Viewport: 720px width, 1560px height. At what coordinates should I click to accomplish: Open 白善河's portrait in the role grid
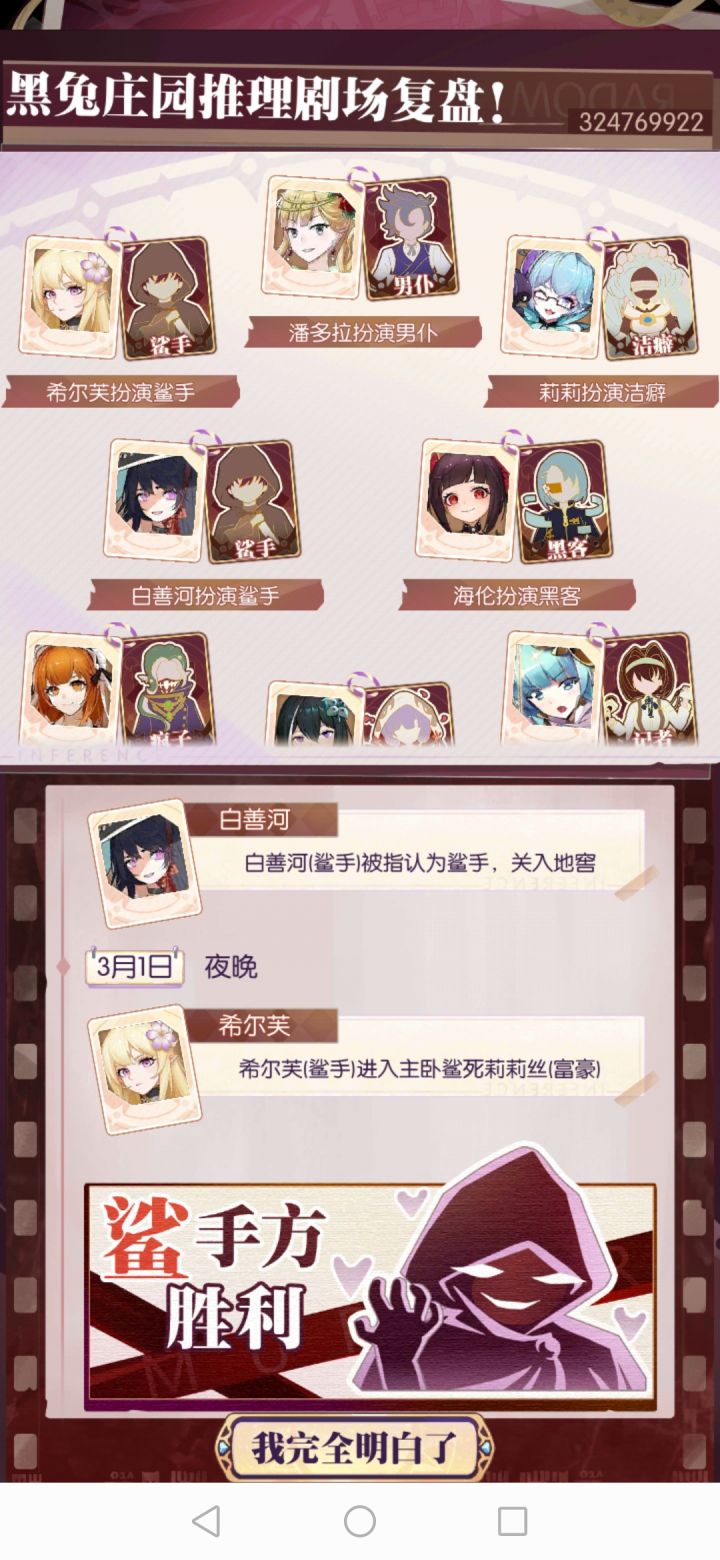(x=154, y=499)
